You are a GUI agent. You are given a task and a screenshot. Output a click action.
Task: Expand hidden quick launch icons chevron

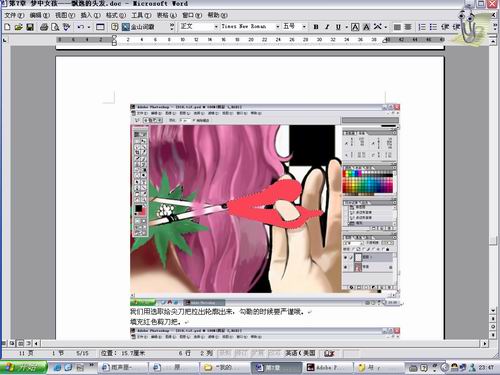coord(91,365)
